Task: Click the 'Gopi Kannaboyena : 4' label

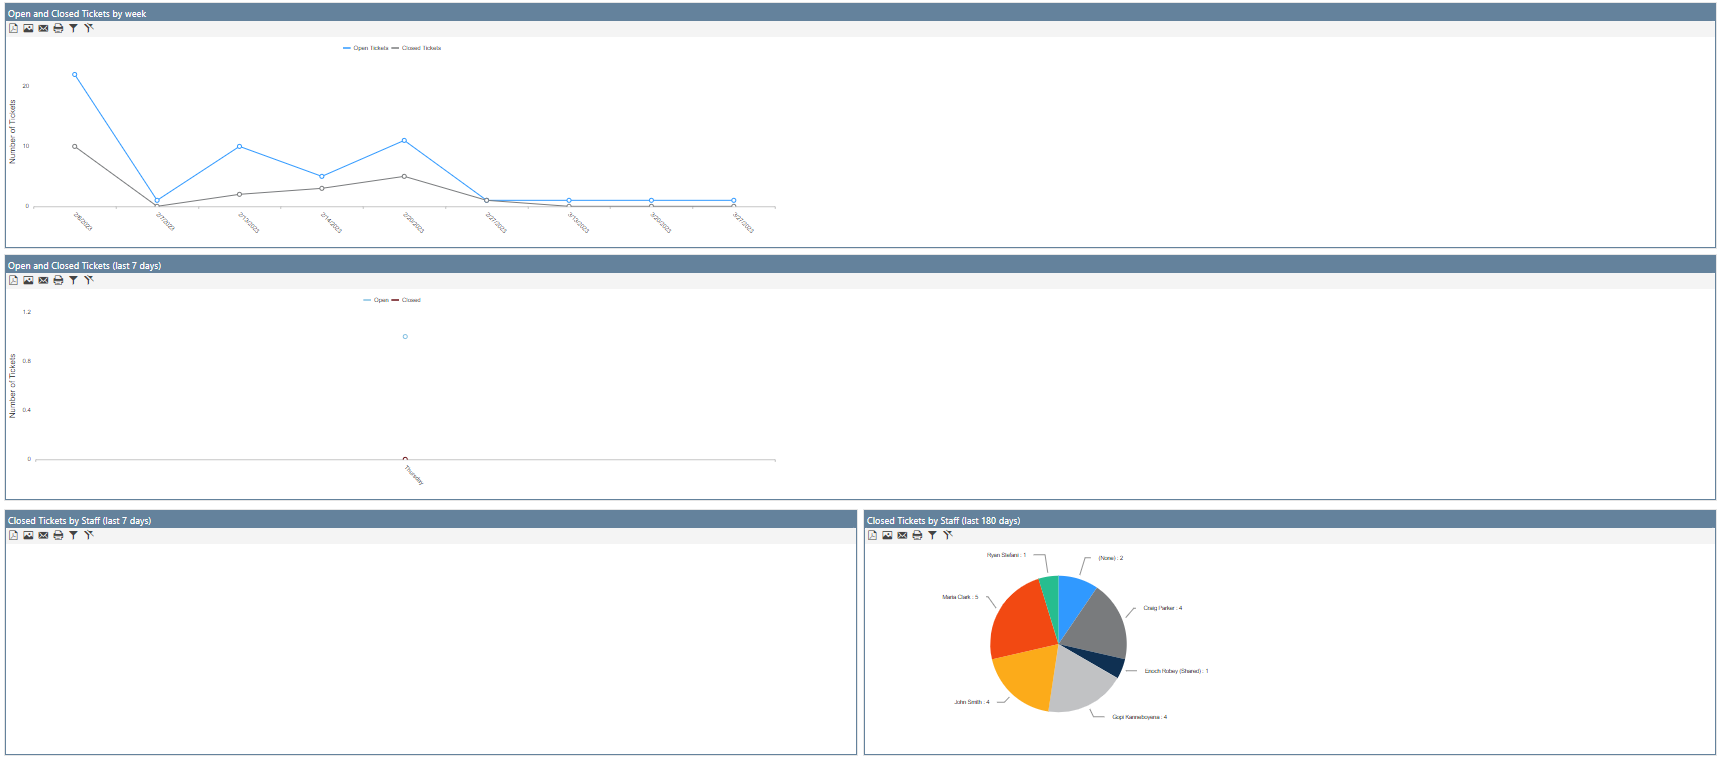Action: click(x=1139, y=717)
